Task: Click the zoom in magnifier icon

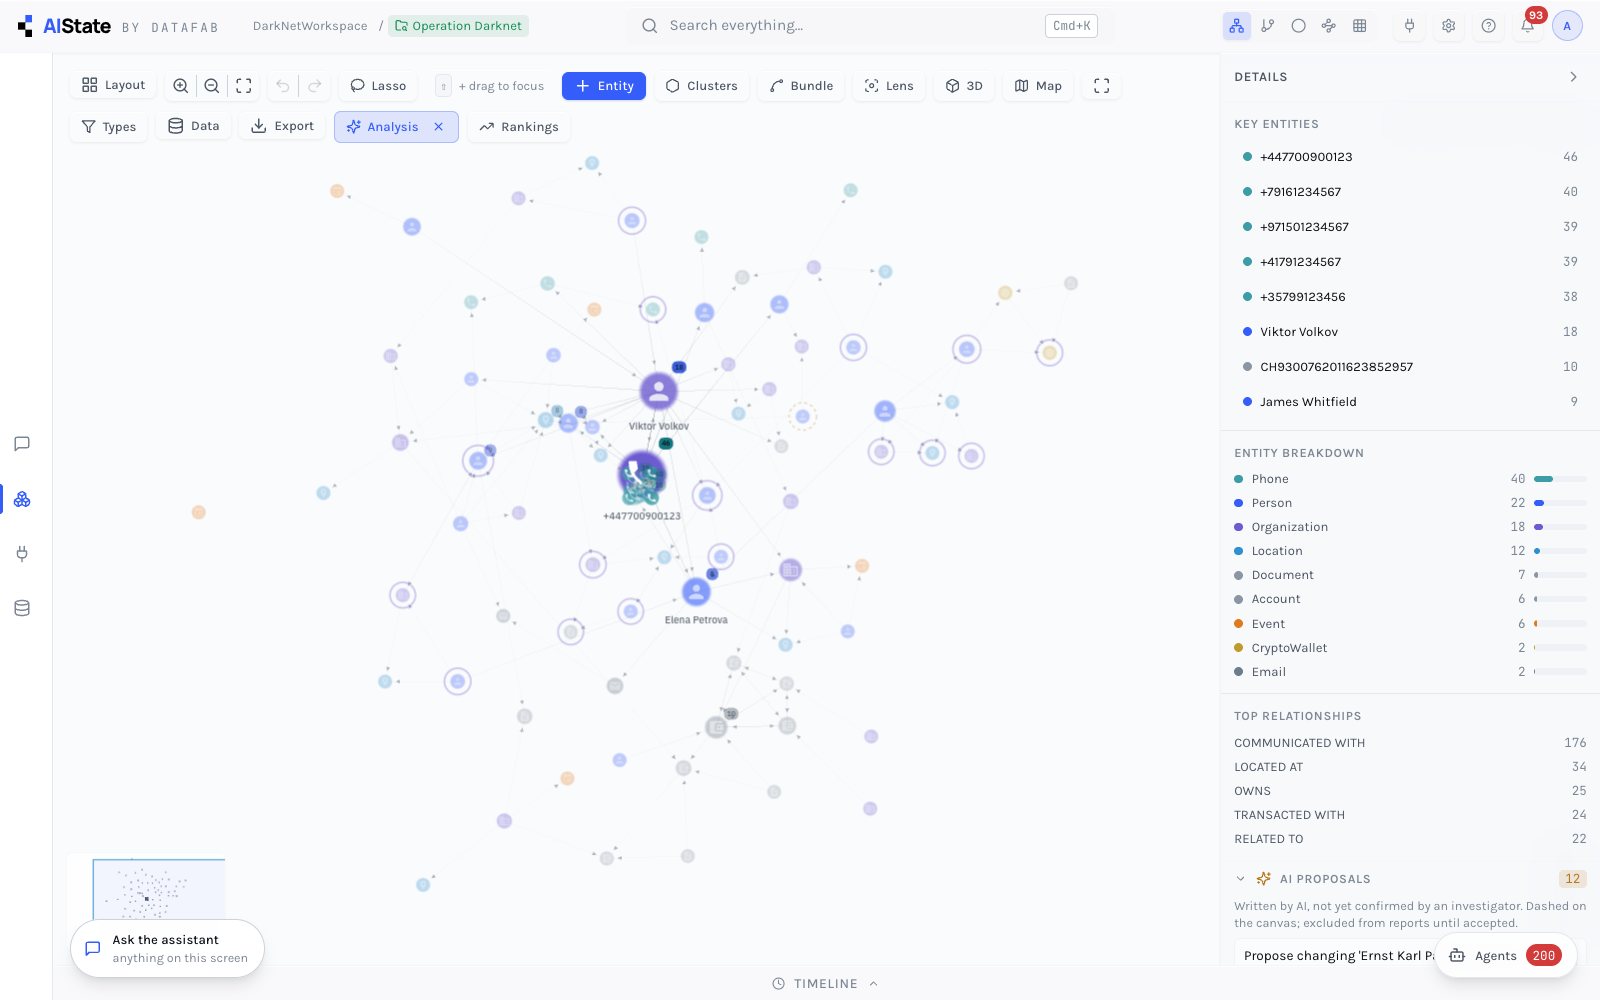Action: point(180,86)
